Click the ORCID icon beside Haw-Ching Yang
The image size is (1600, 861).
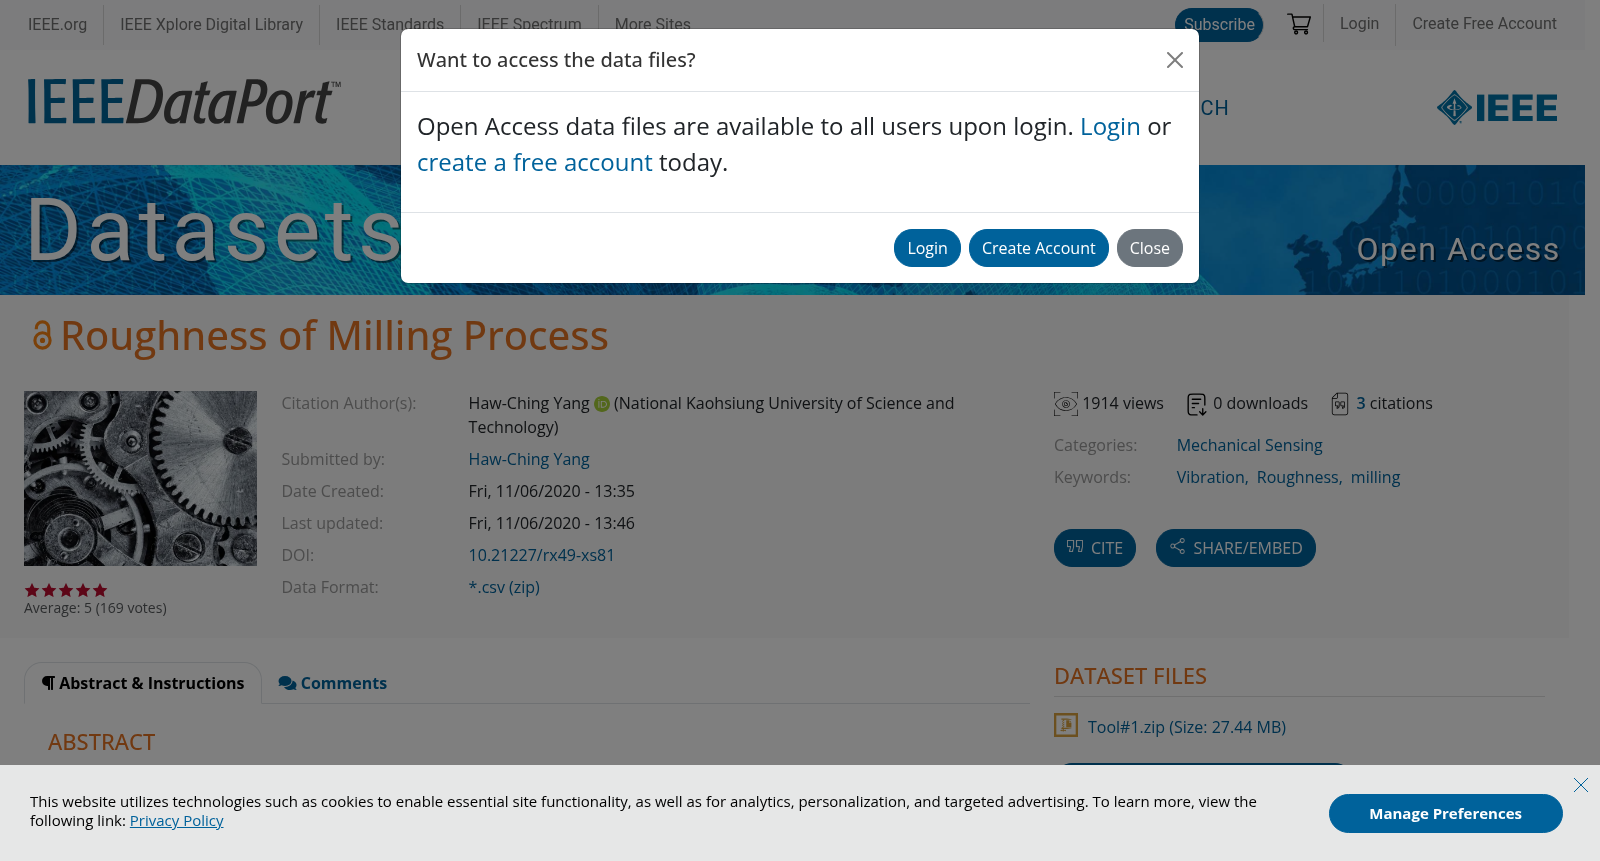tap(602, 404)
